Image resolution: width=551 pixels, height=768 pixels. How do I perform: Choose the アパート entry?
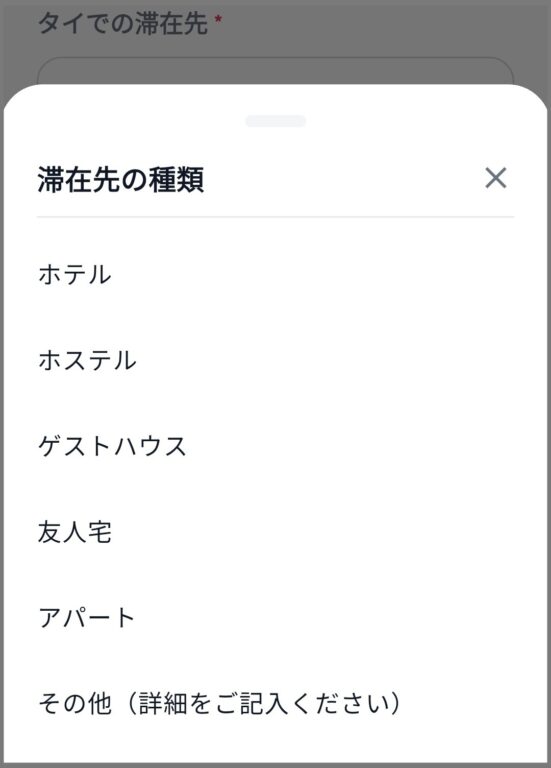[x=275, y=618]
